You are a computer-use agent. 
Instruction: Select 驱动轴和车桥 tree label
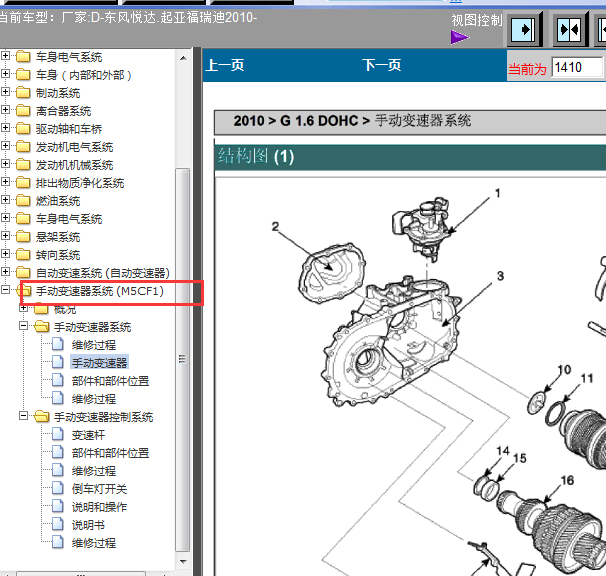[x=69, y=129]
